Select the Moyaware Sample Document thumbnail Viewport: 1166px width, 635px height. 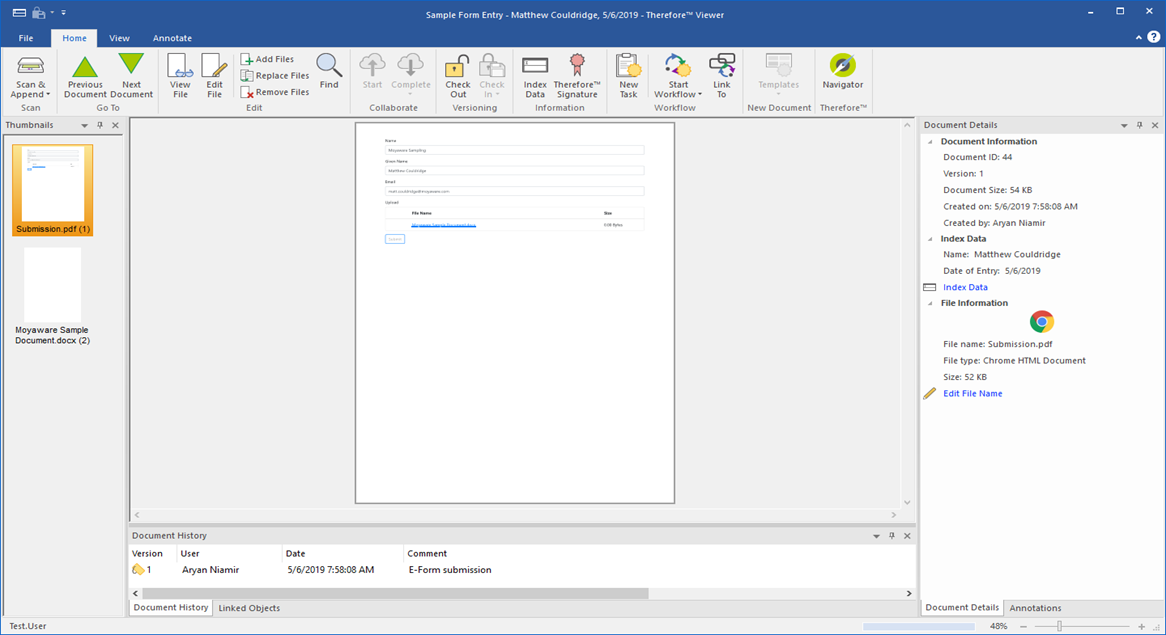(51, 287)
